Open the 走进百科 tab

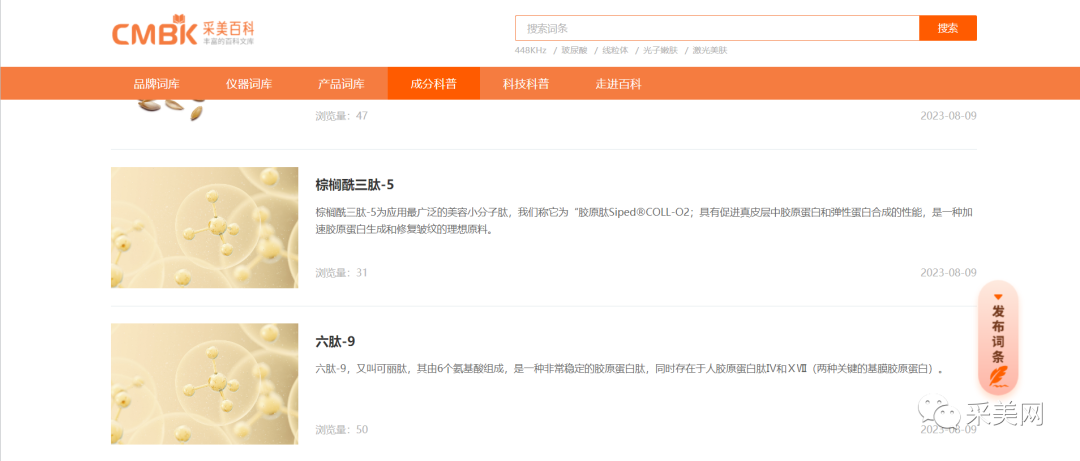pos(618,84)
